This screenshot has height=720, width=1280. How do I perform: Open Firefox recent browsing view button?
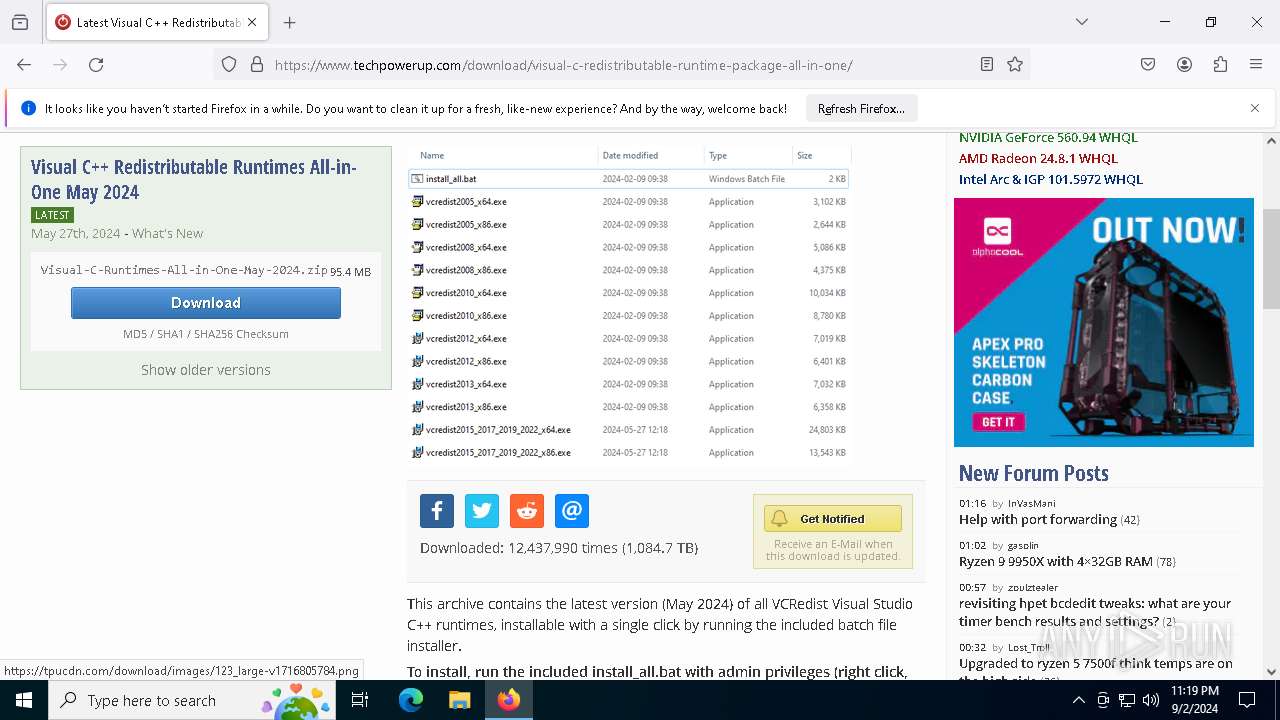tap(20, 22)
